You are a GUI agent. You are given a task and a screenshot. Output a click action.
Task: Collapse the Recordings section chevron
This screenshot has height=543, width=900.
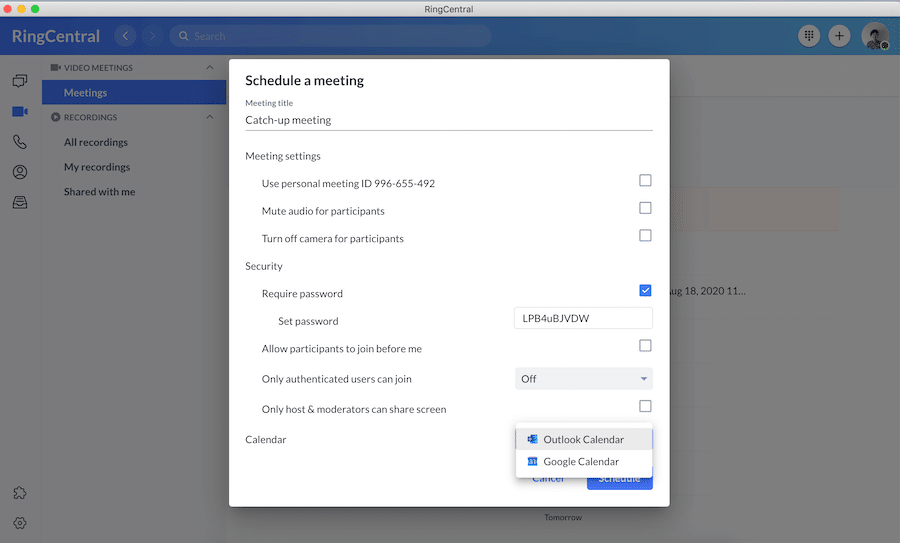[210, 117]
